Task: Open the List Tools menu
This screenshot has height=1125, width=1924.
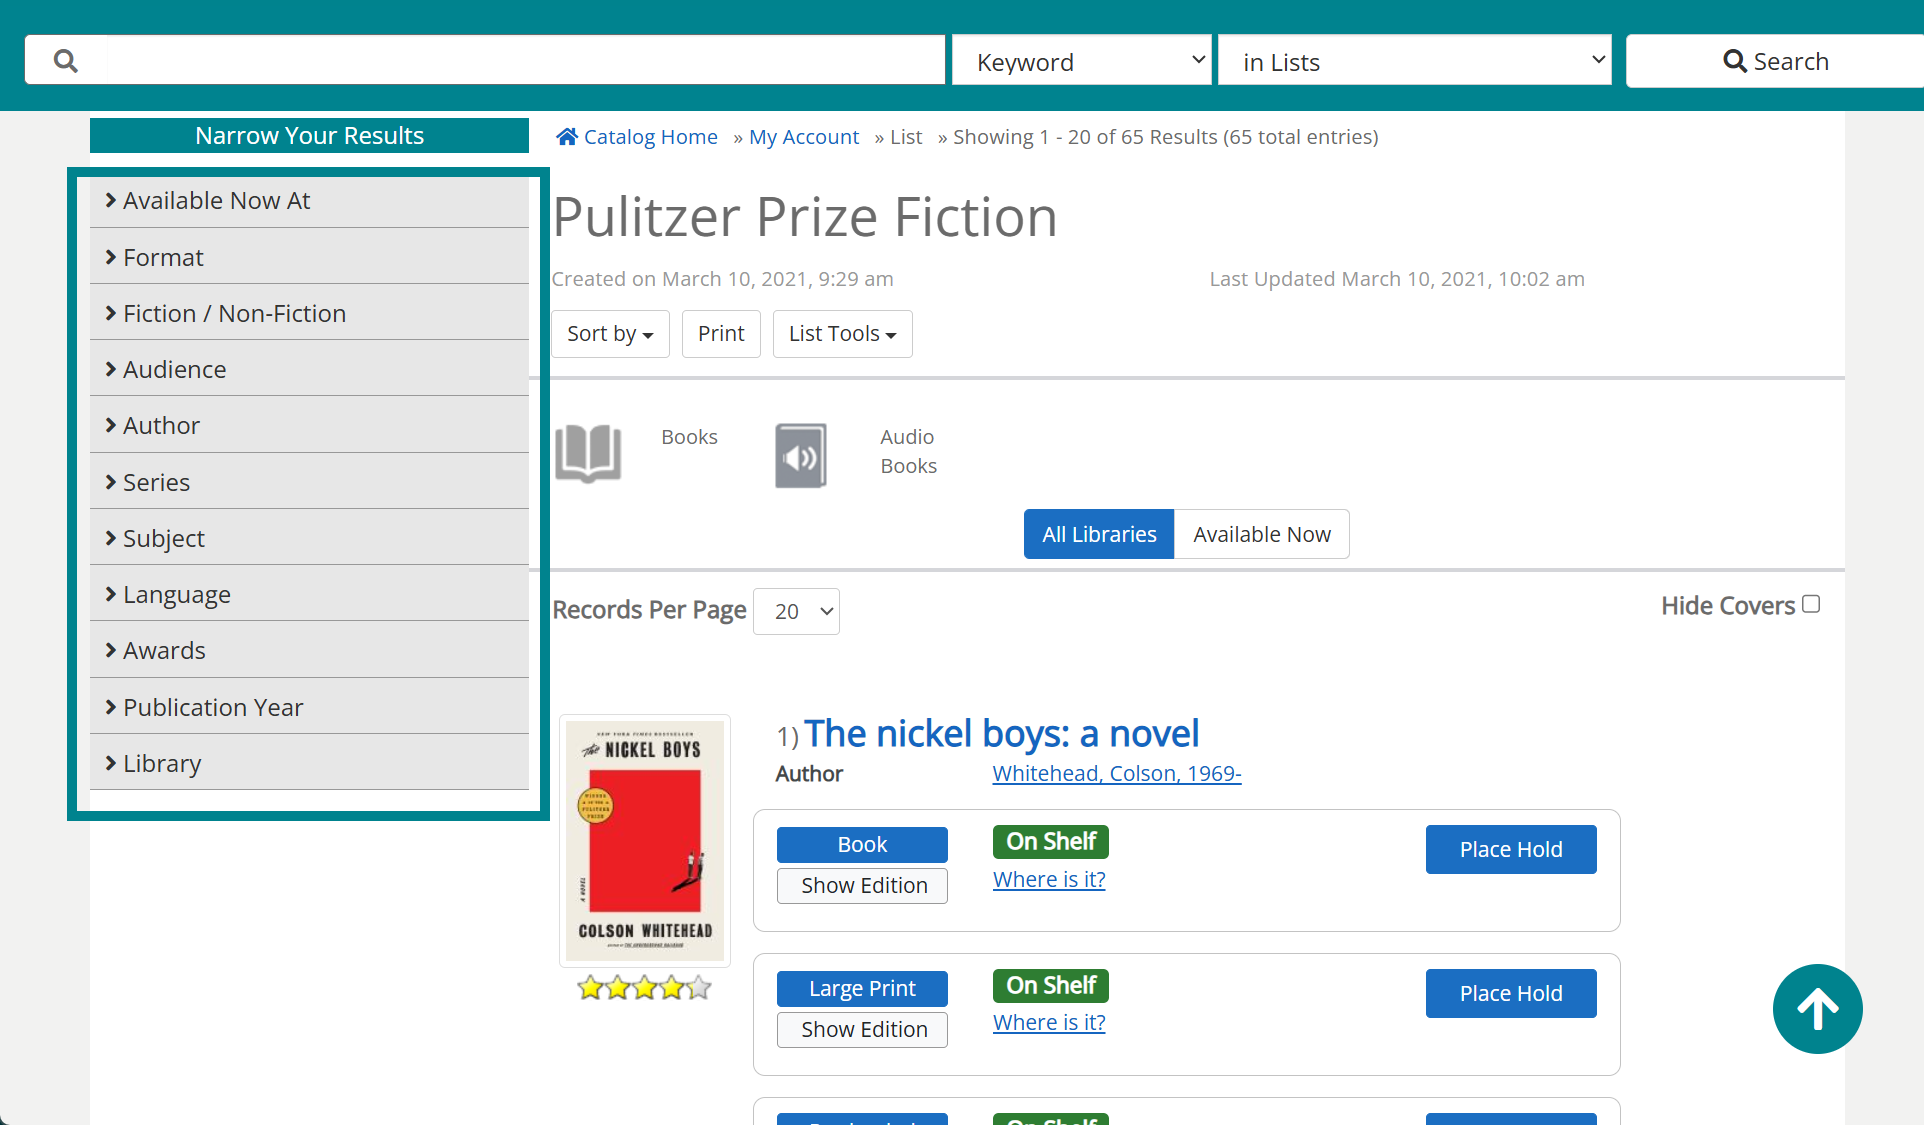Action: (842, 334)
